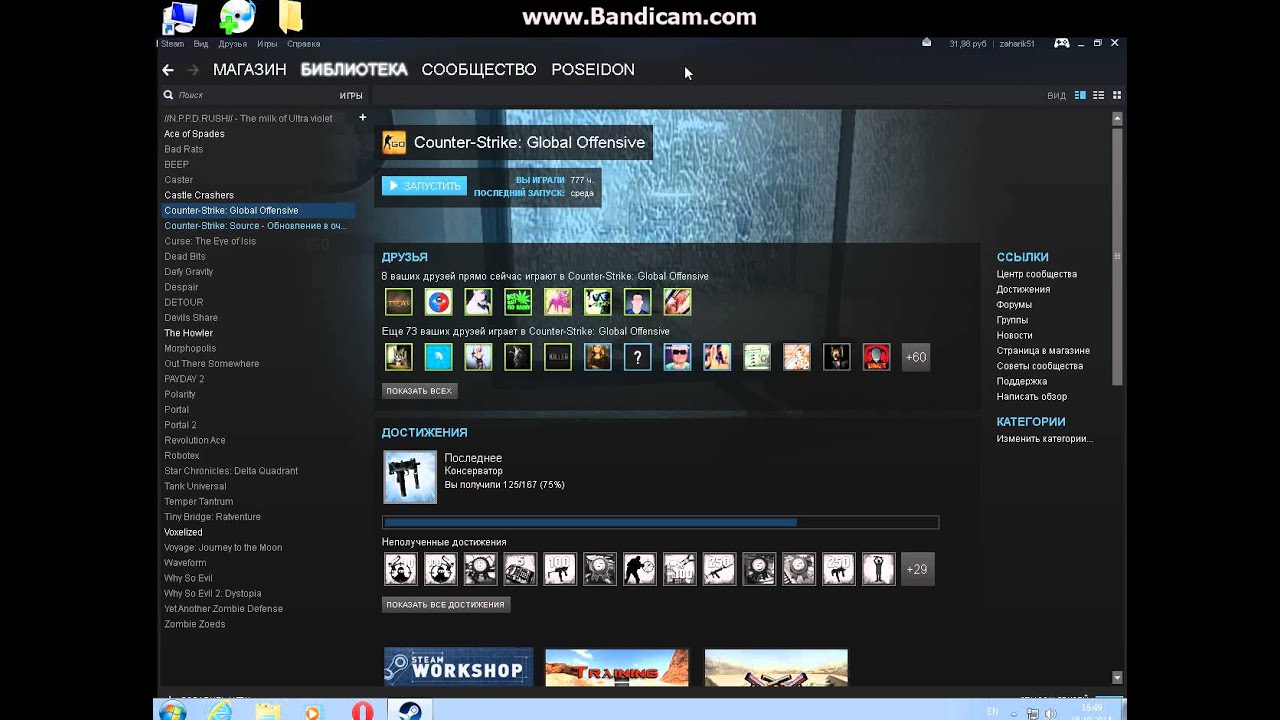1280x720 pixels.
Task: Show the +60 more friends tile
Action: point(915,357)
